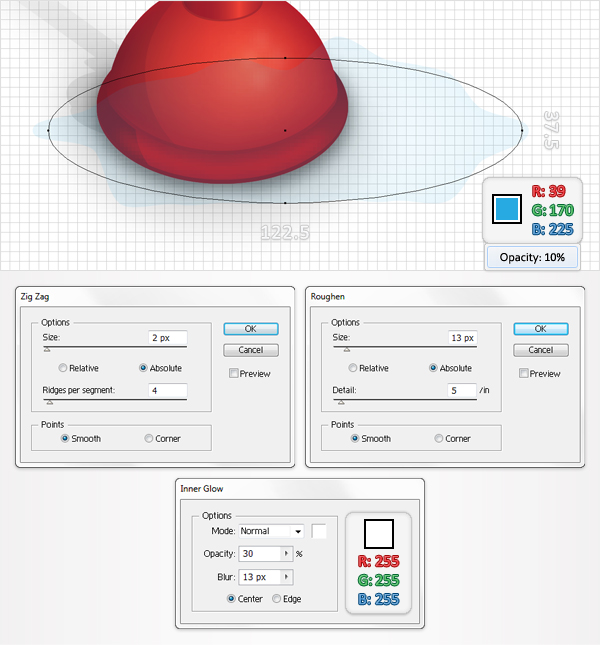Click the ellipse right anchor point
The height and width of the screenshot is (645, 600).
pos(522,130)
